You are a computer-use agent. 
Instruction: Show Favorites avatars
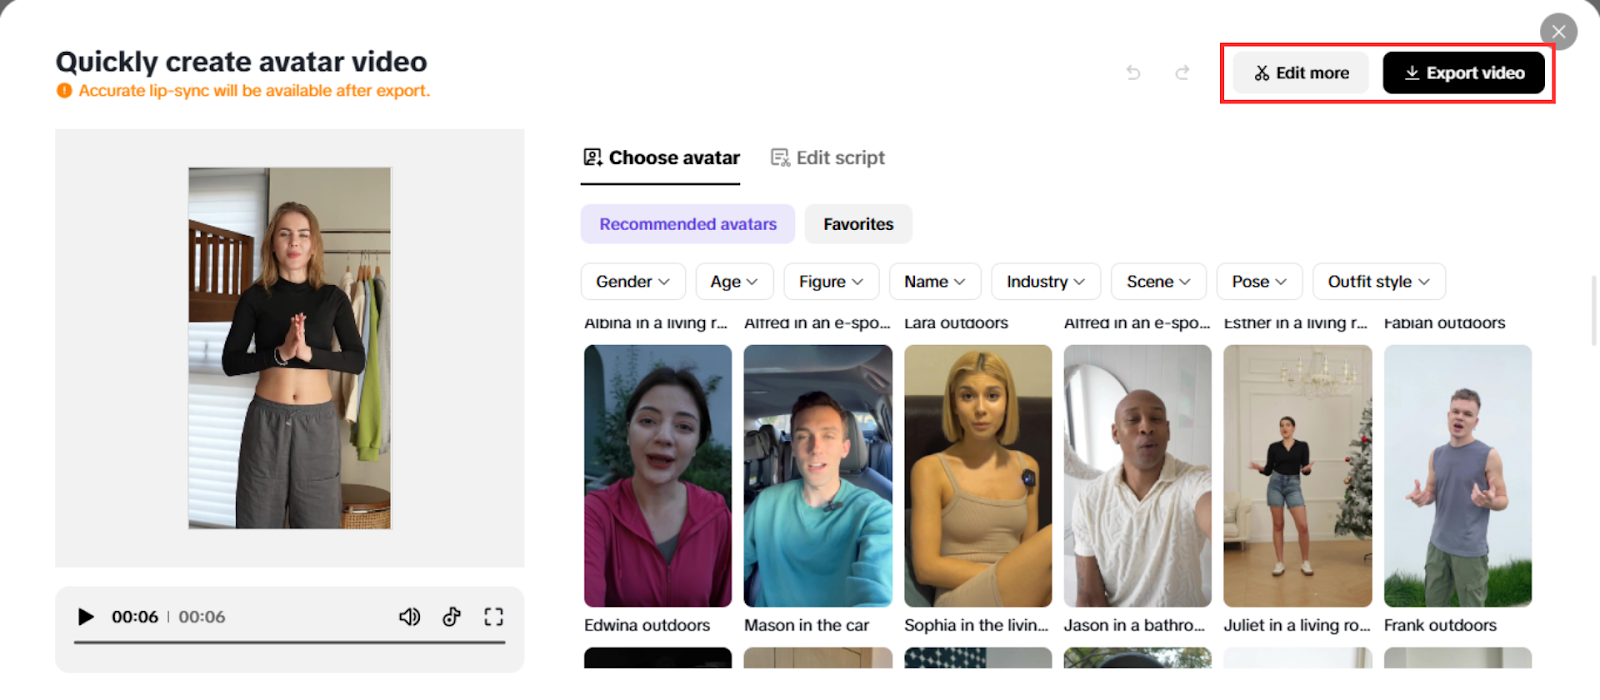[x=858, y=224]
